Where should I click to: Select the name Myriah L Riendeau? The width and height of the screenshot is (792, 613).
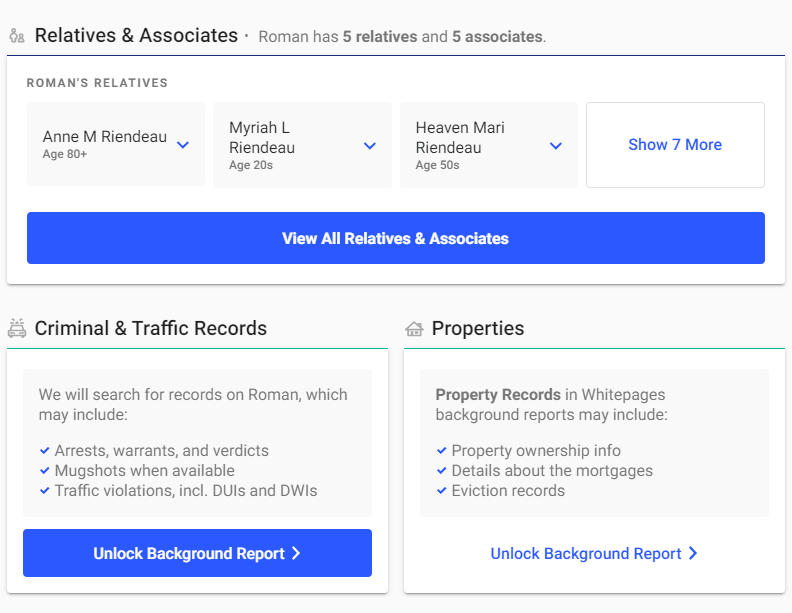click(262, 137)
